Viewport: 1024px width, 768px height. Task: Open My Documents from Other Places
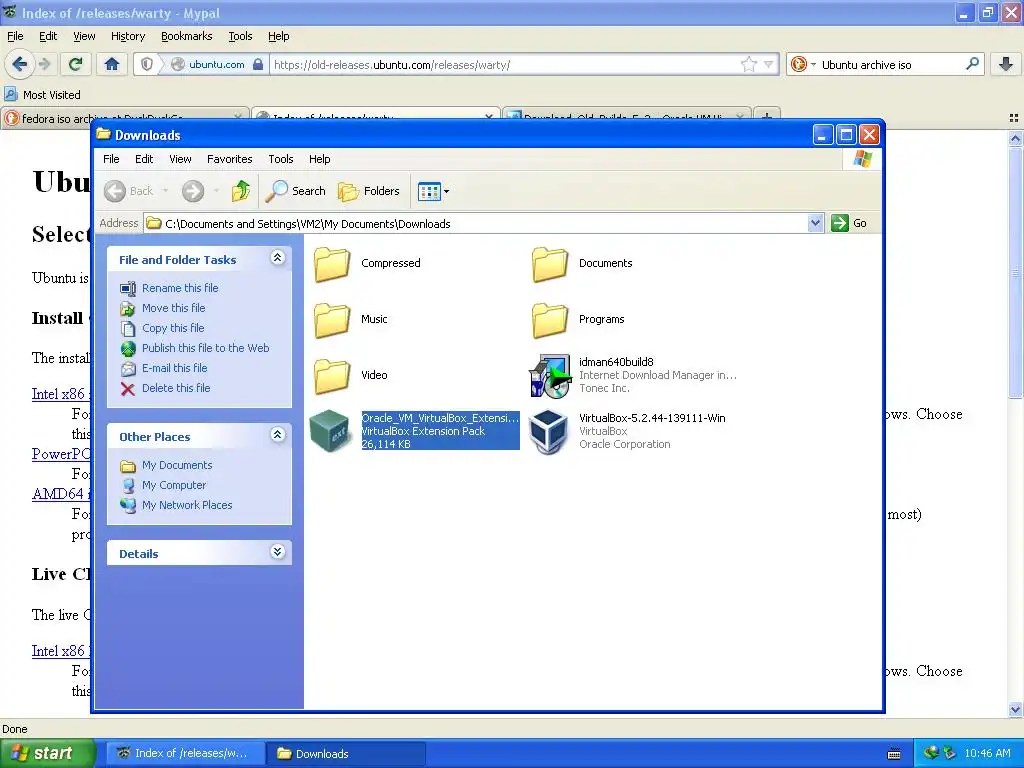(177, 465)
